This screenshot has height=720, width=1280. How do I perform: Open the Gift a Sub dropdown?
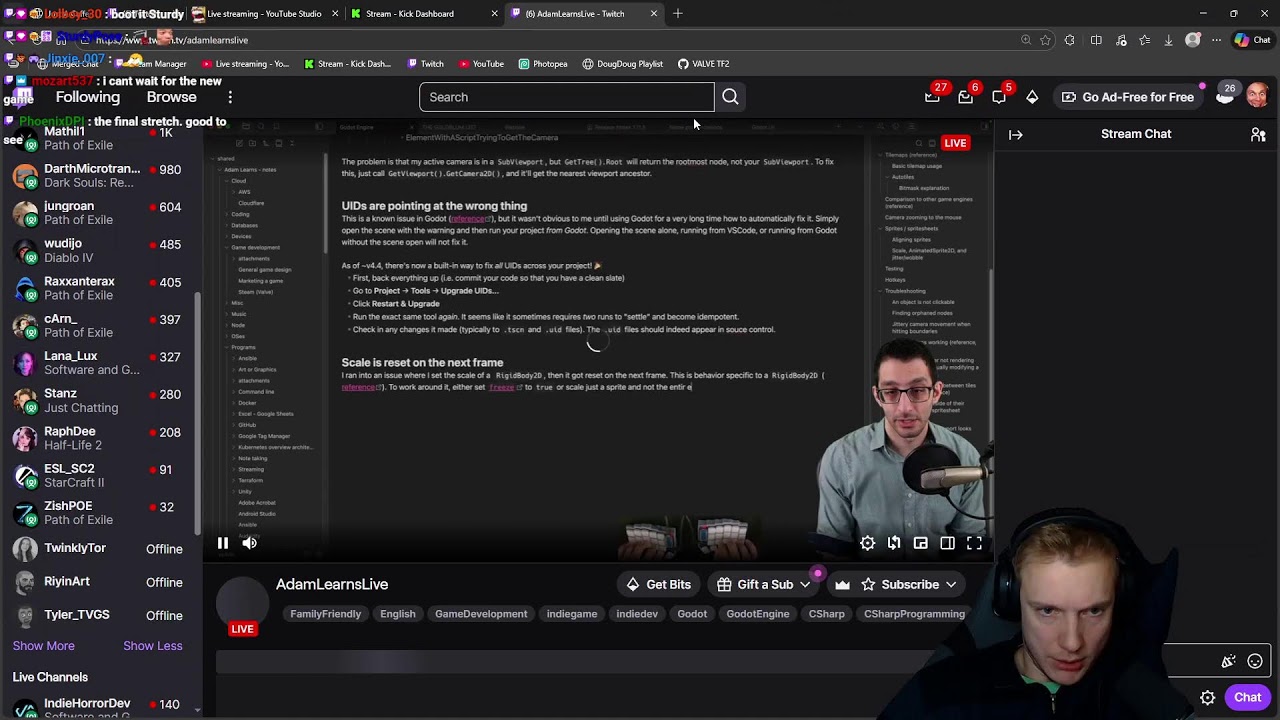point(765,584)
